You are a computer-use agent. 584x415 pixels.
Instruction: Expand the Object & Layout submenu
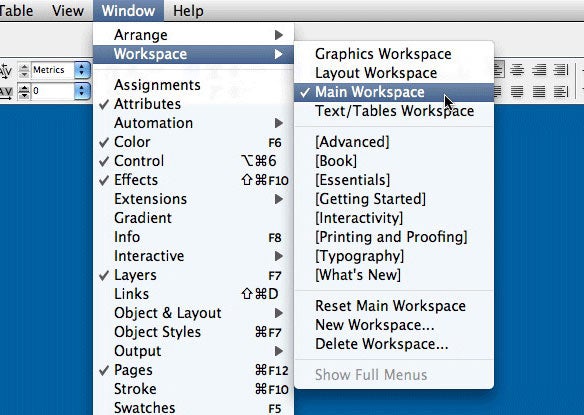193,313
